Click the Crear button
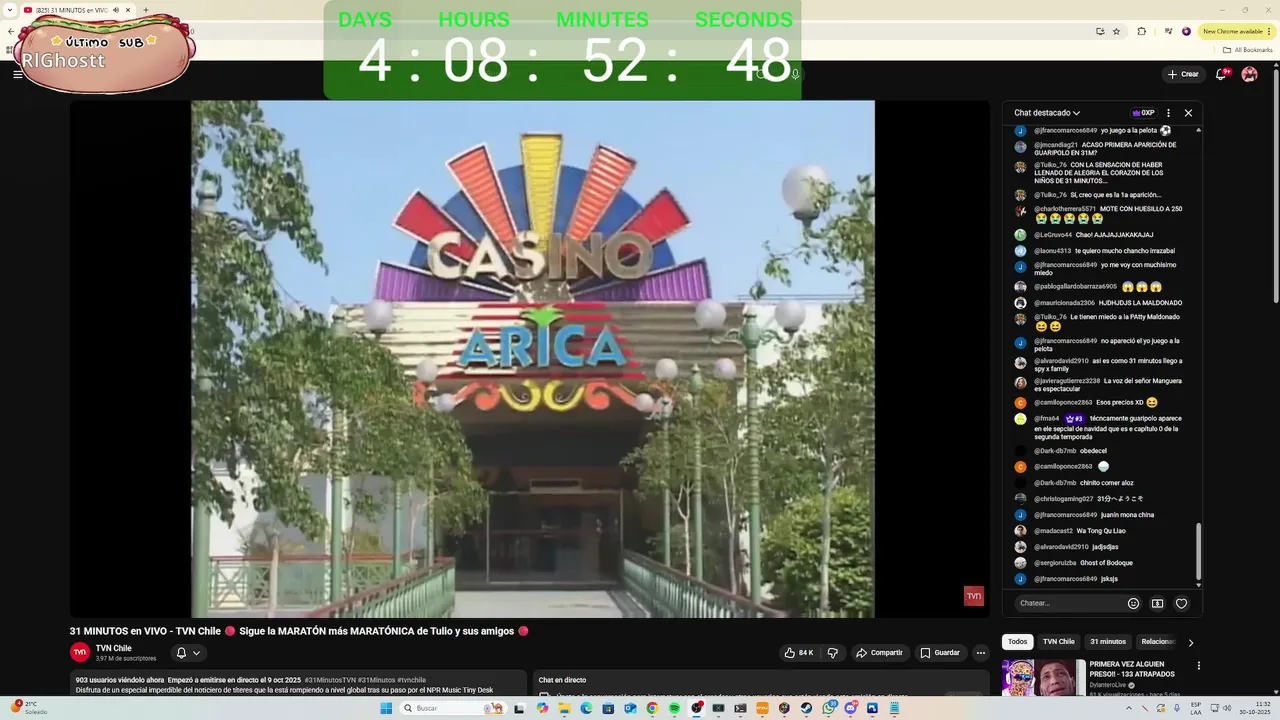The image size is (1280, 720). click(1183, 74)
